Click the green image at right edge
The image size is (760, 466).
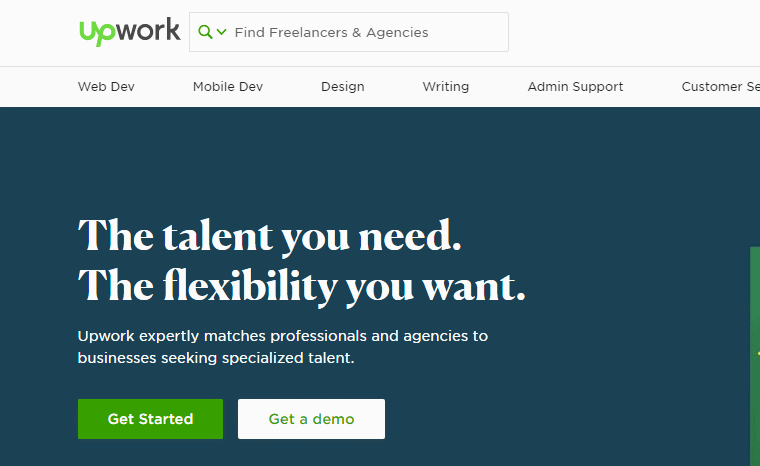click(x=755, y=356)
